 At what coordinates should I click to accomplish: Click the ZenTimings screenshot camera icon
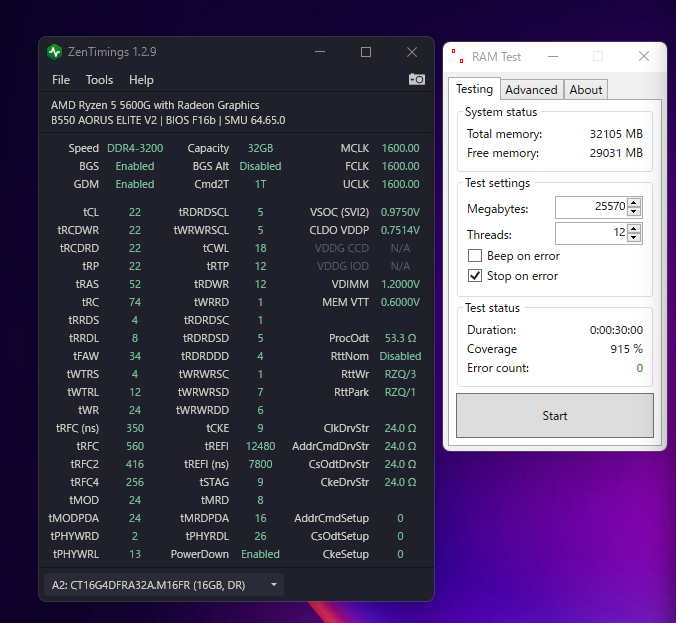pyautogui.click(x=416, y=79)
